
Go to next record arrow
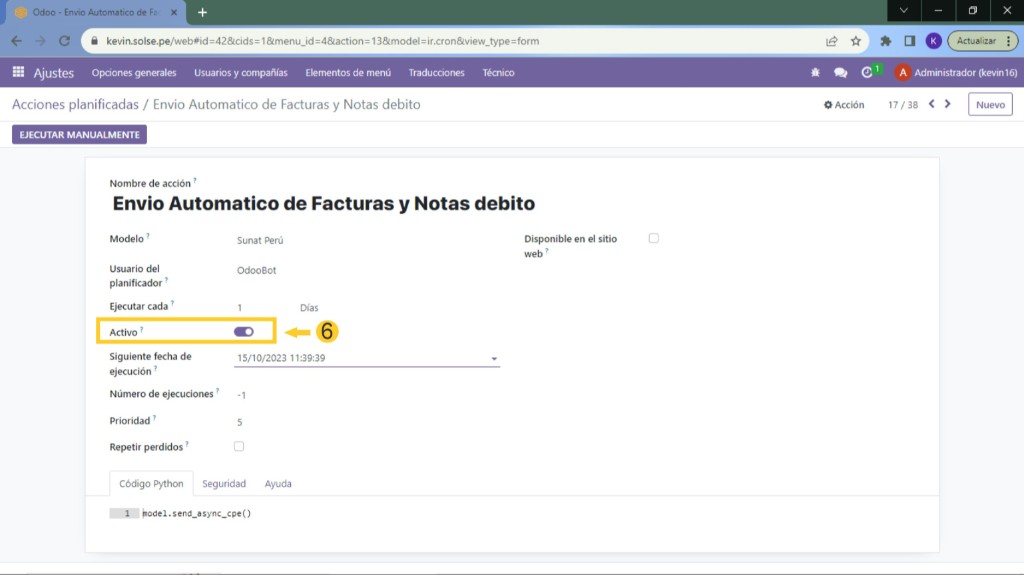point(948,104)
